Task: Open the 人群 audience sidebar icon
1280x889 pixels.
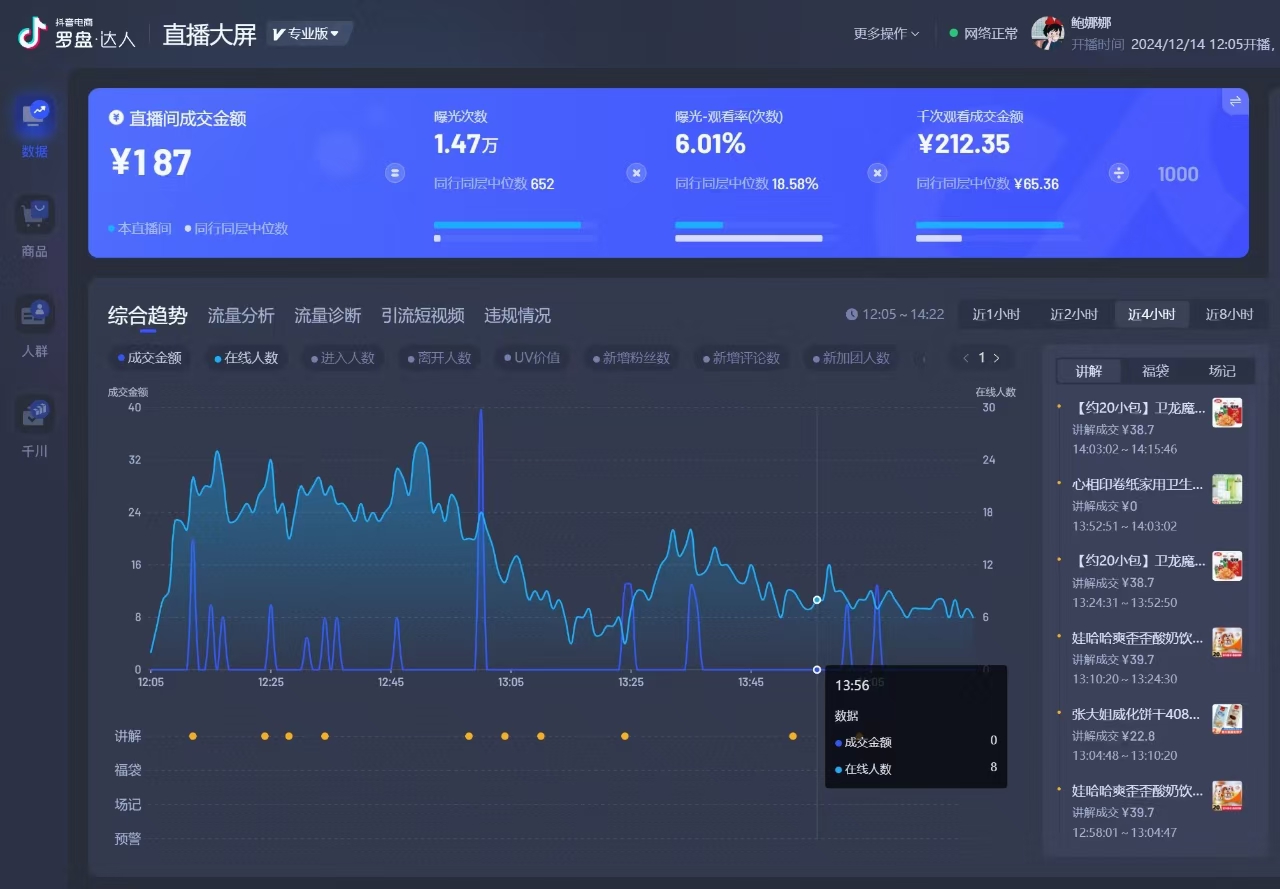Action: (35, 314)
